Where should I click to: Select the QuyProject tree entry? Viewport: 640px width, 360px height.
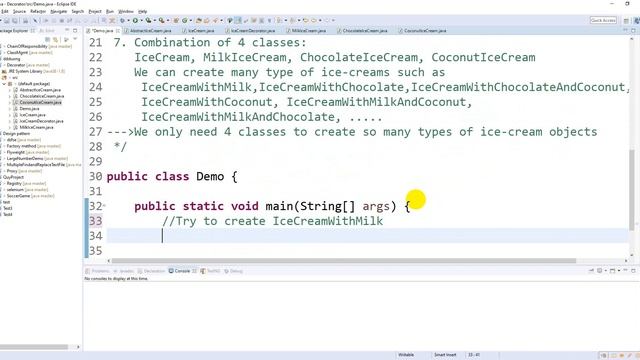[x=13, y=177]
